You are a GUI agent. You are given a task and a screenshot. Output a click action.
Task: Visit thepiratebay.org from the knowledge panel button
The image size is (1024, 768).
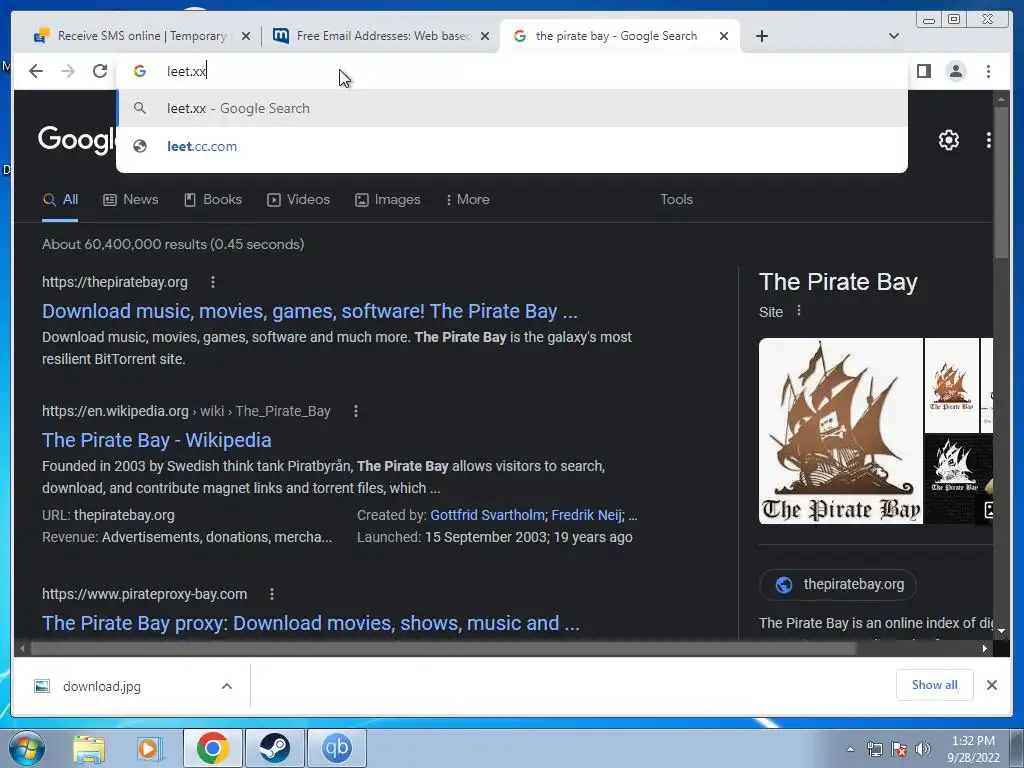tap(838, 584)
